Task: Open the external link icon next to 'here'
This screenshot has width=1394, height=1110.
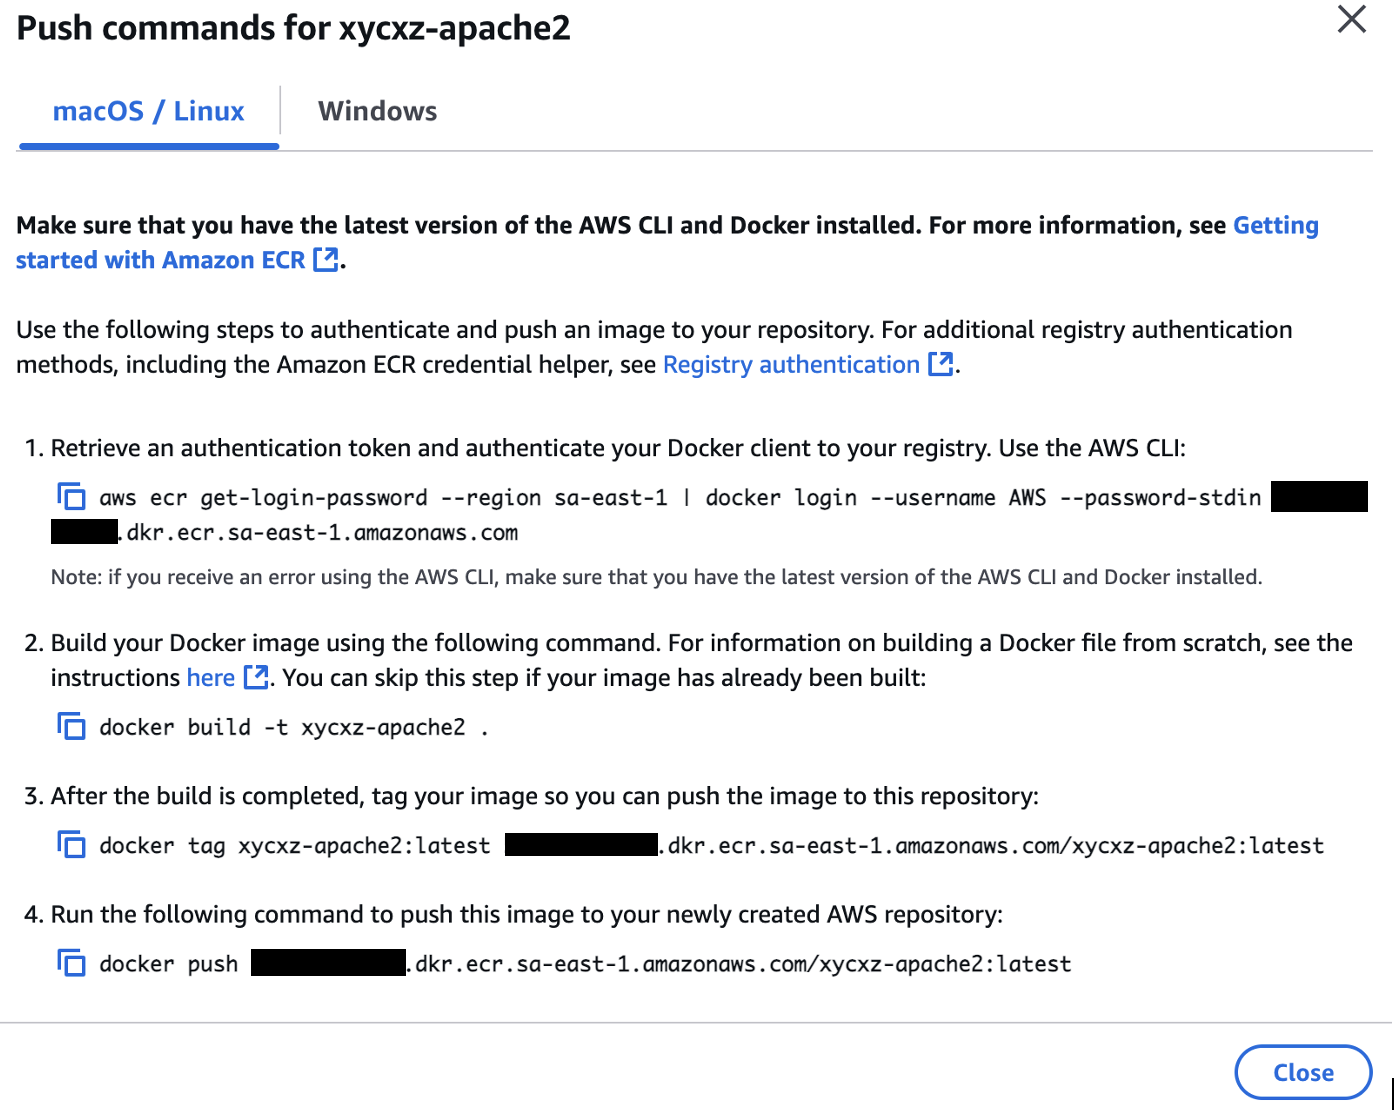Action: [255, 677]
